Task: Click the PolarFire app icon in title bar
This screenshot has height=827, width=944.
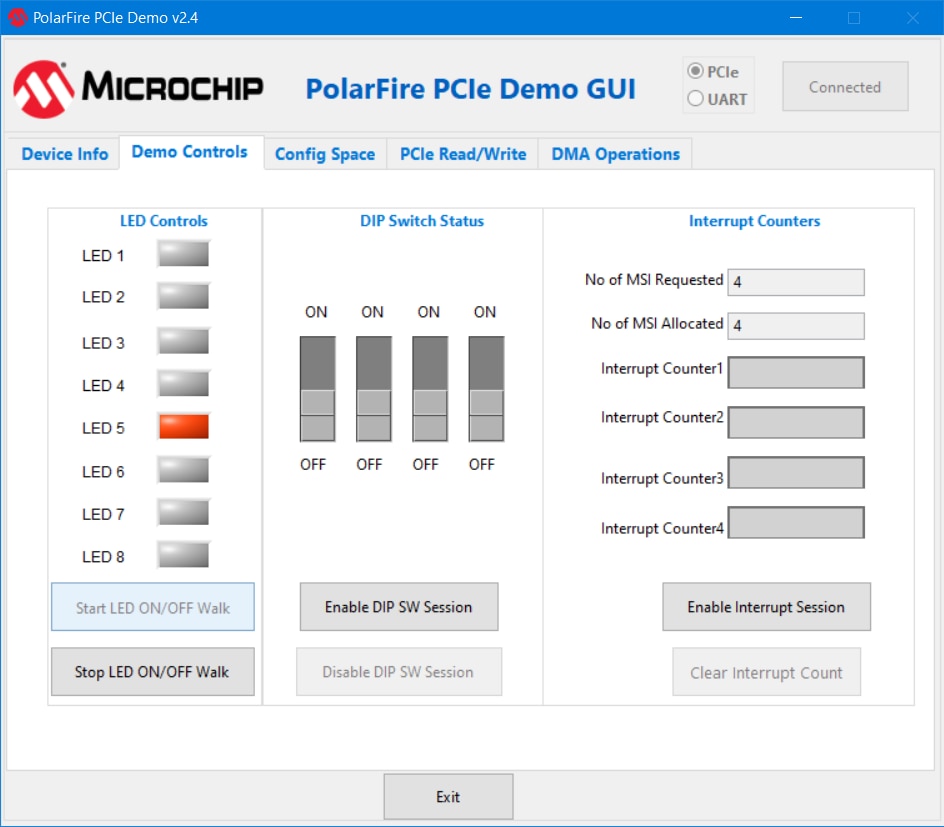Action: pyautogui.click(x=17, y=17)
